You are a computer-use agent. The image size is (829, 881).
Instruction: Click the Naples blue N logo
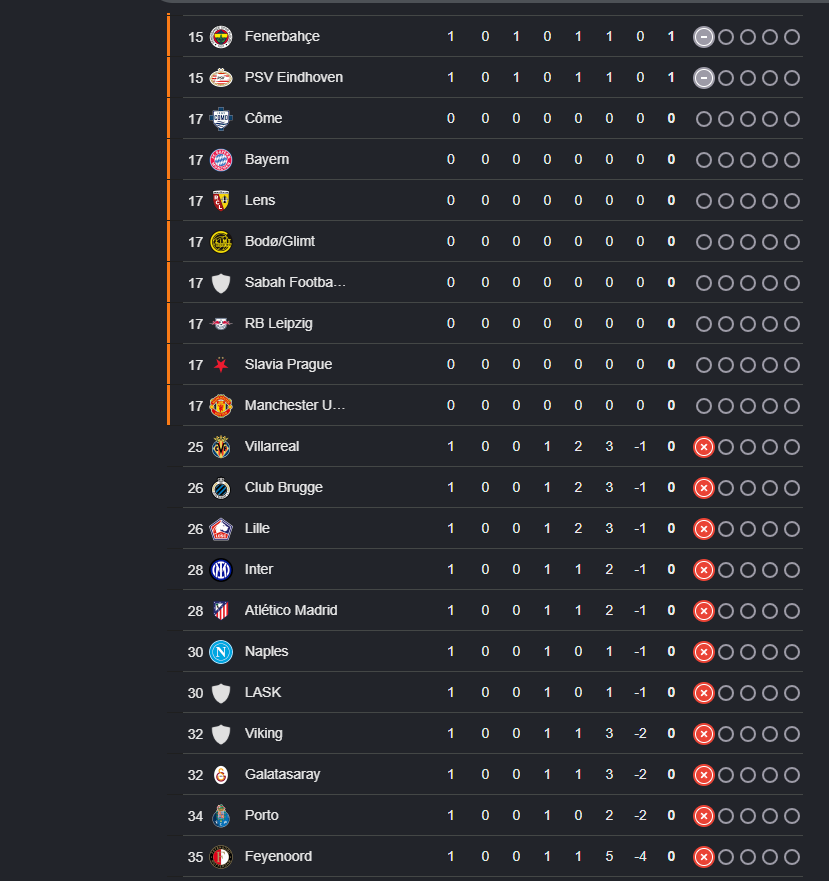click(x=221, y=652)
